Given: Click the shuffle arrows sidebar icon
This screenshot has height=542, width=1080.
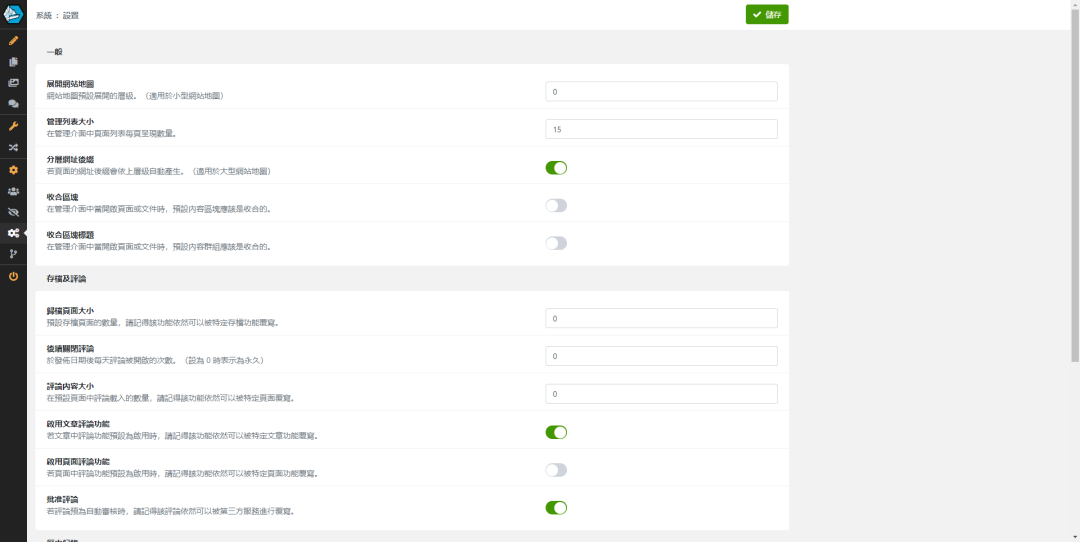Looking at the screenshot, I should (13, 147).
